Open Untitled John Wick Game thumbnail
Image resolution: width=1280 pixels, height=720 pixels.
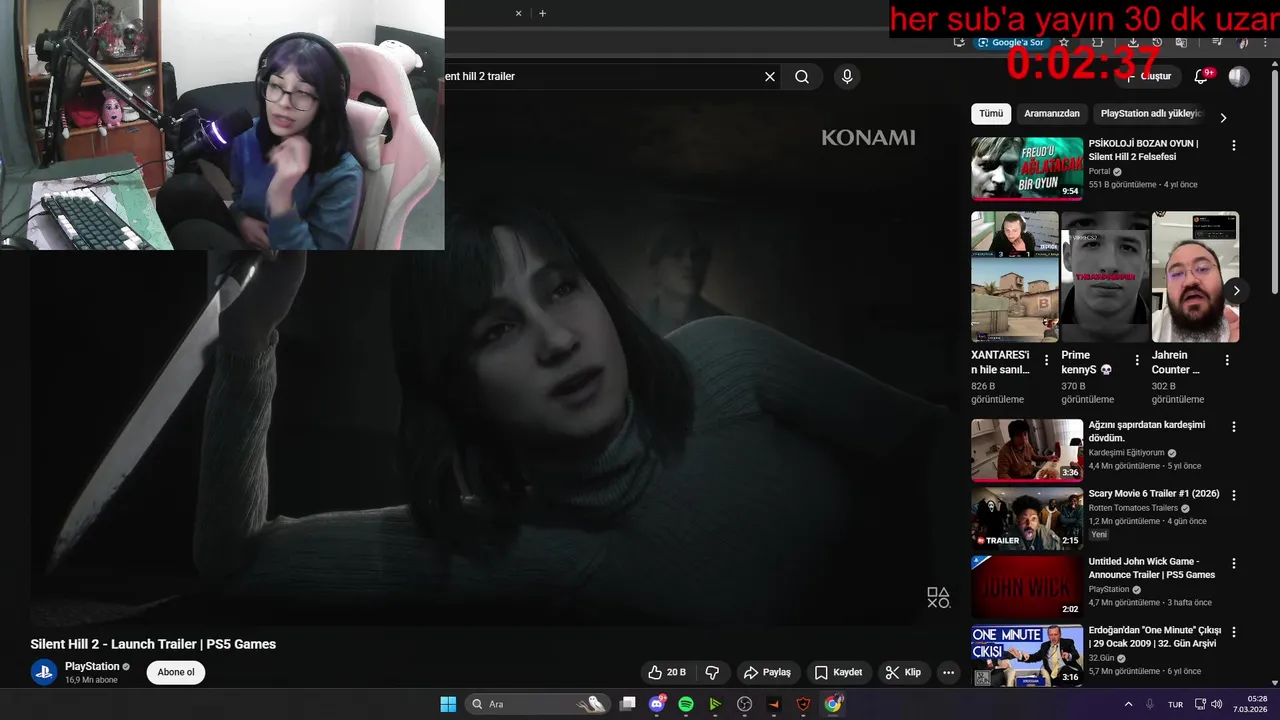(1027, 587)
